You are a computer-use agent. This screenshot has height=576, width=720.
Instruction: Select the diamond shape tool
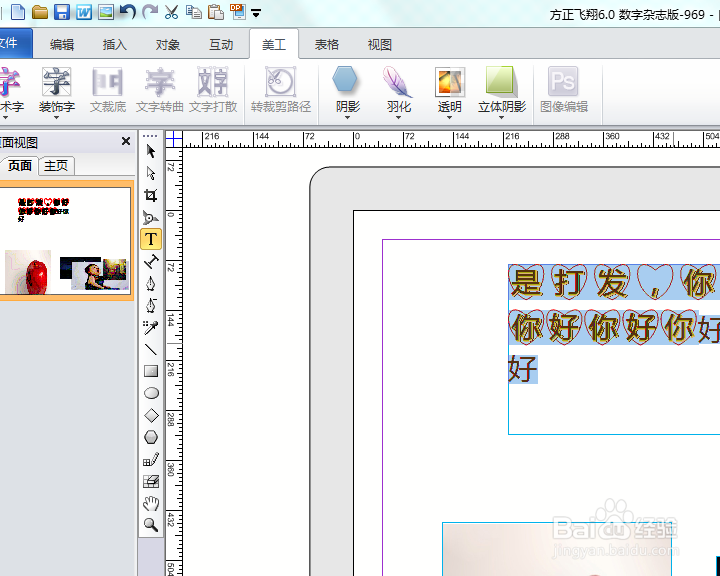151,415
